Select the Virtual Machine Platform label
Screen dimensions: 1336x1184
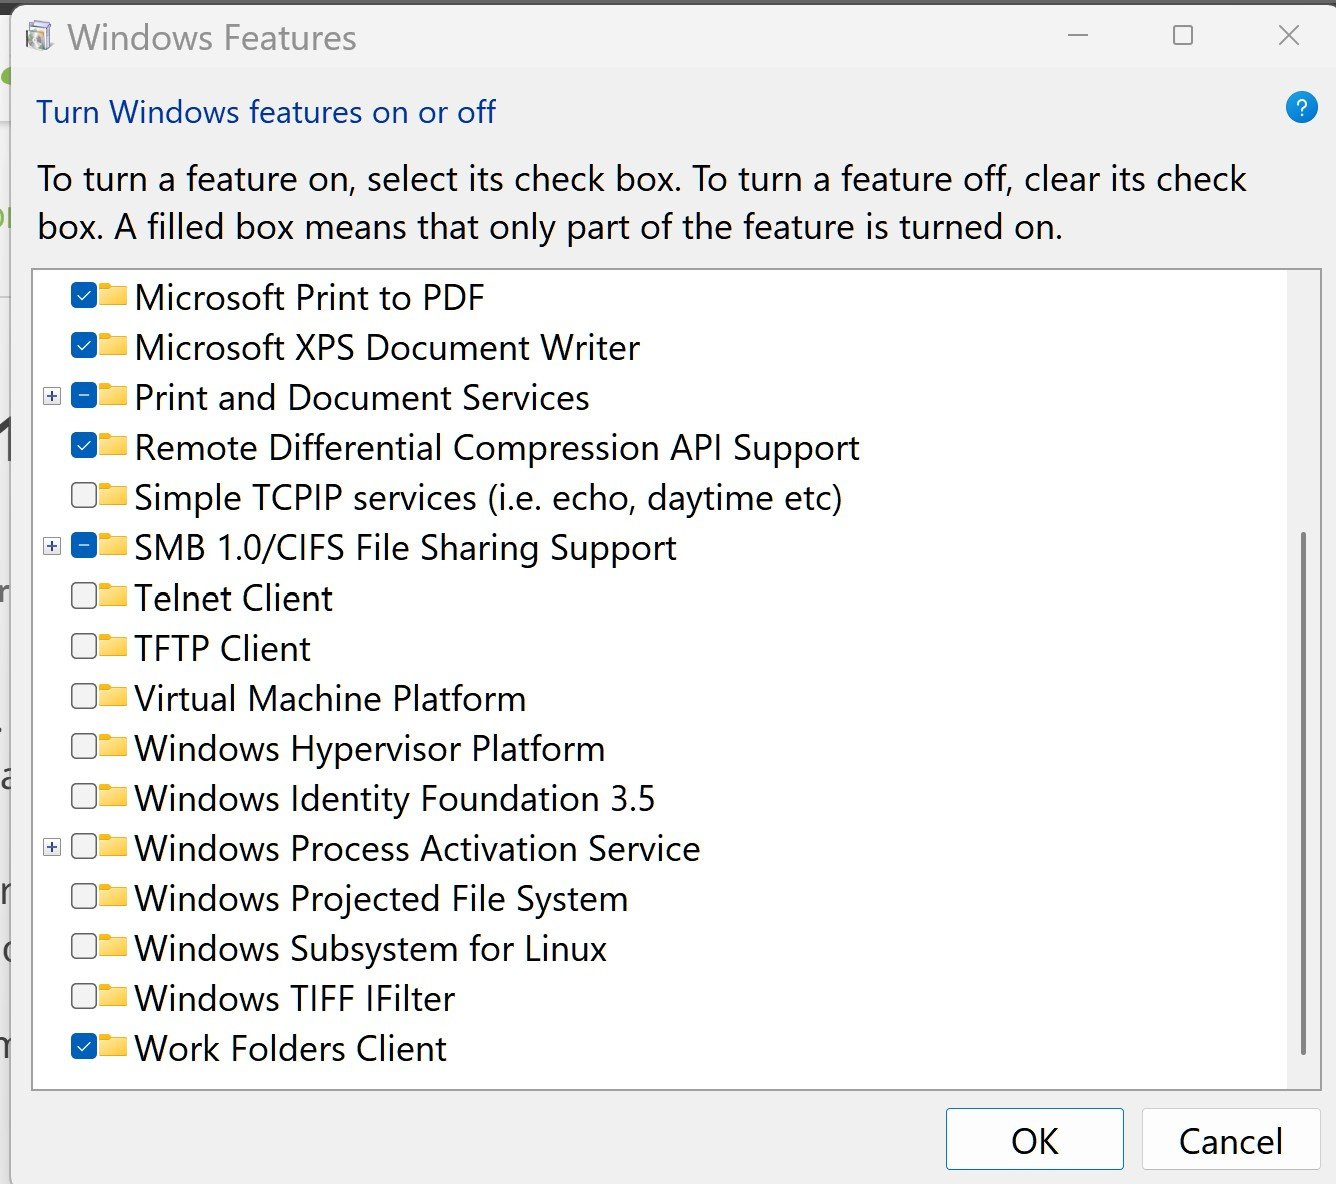coord(330,698)
